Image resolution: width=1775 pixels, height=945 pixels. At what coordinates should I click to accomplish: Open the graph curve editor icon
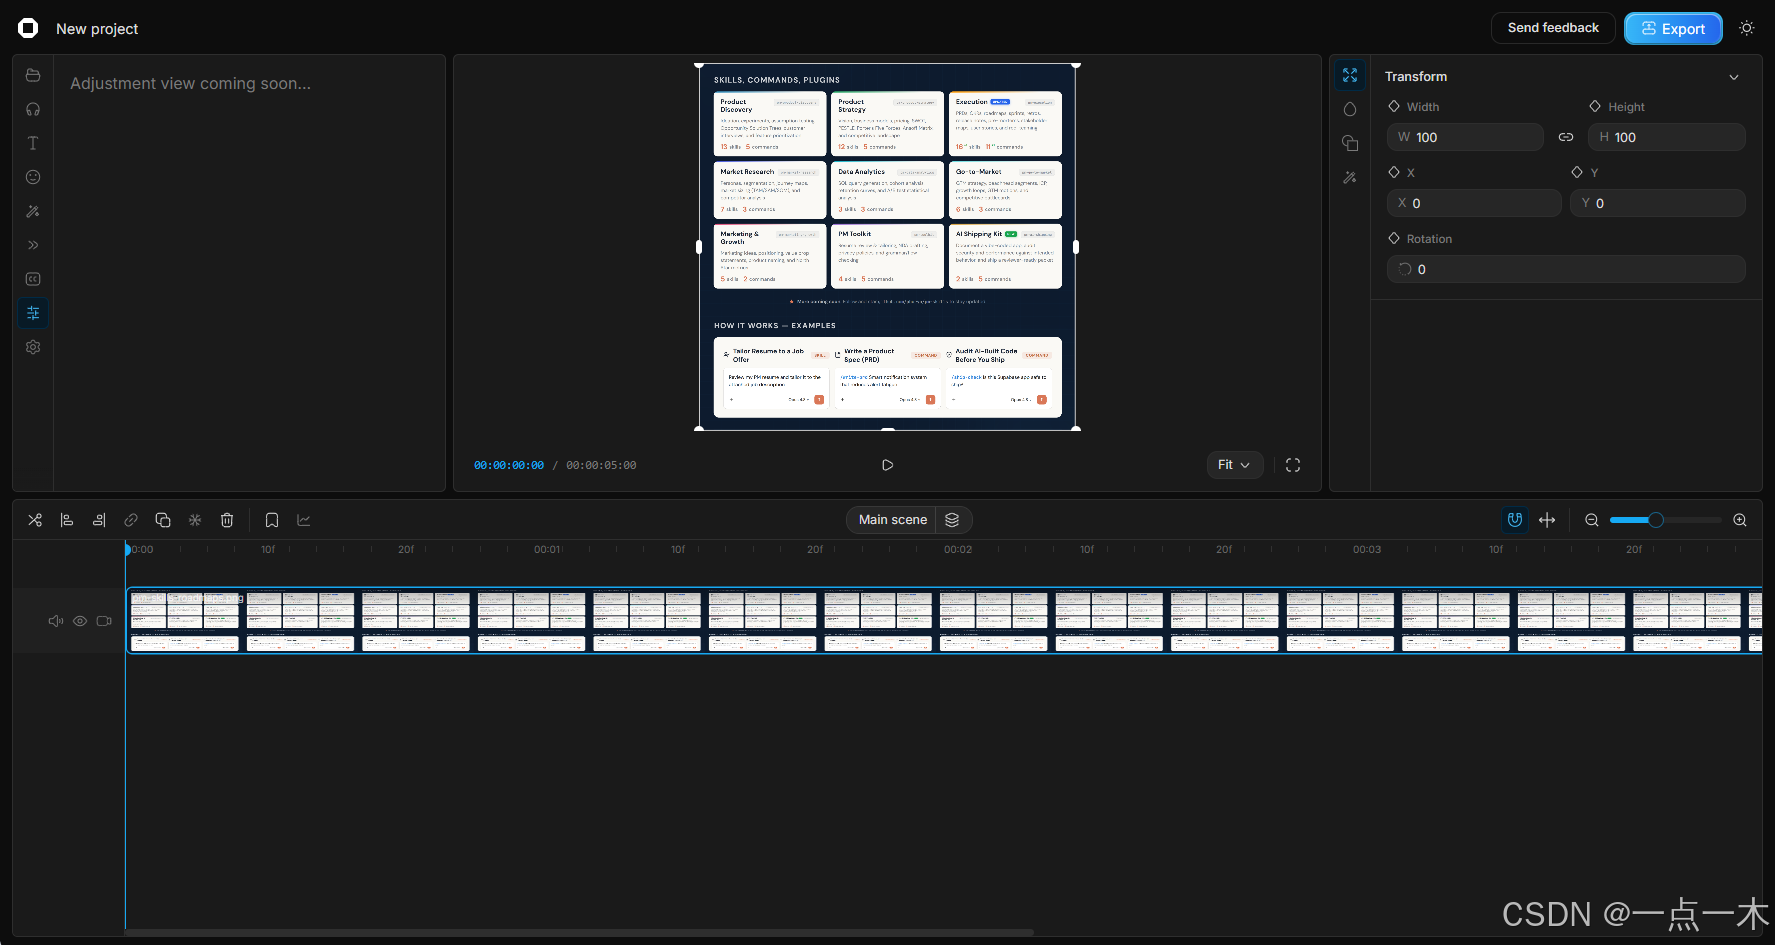[x=304, y=520]
